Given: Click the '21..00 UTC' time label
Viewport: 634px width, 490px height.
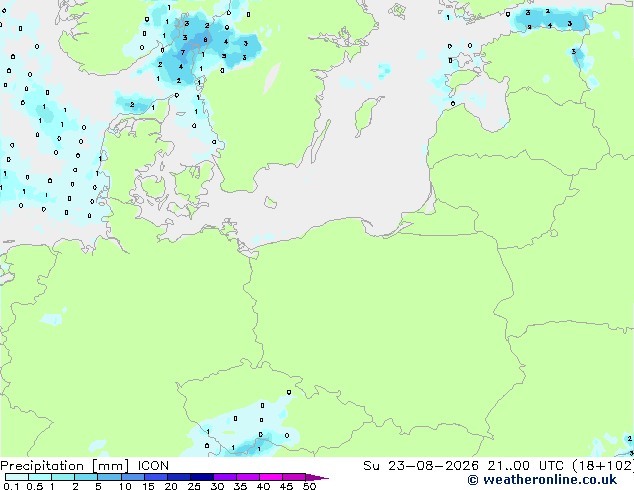Looking at the screenshot, I should [x=525, y=466].
